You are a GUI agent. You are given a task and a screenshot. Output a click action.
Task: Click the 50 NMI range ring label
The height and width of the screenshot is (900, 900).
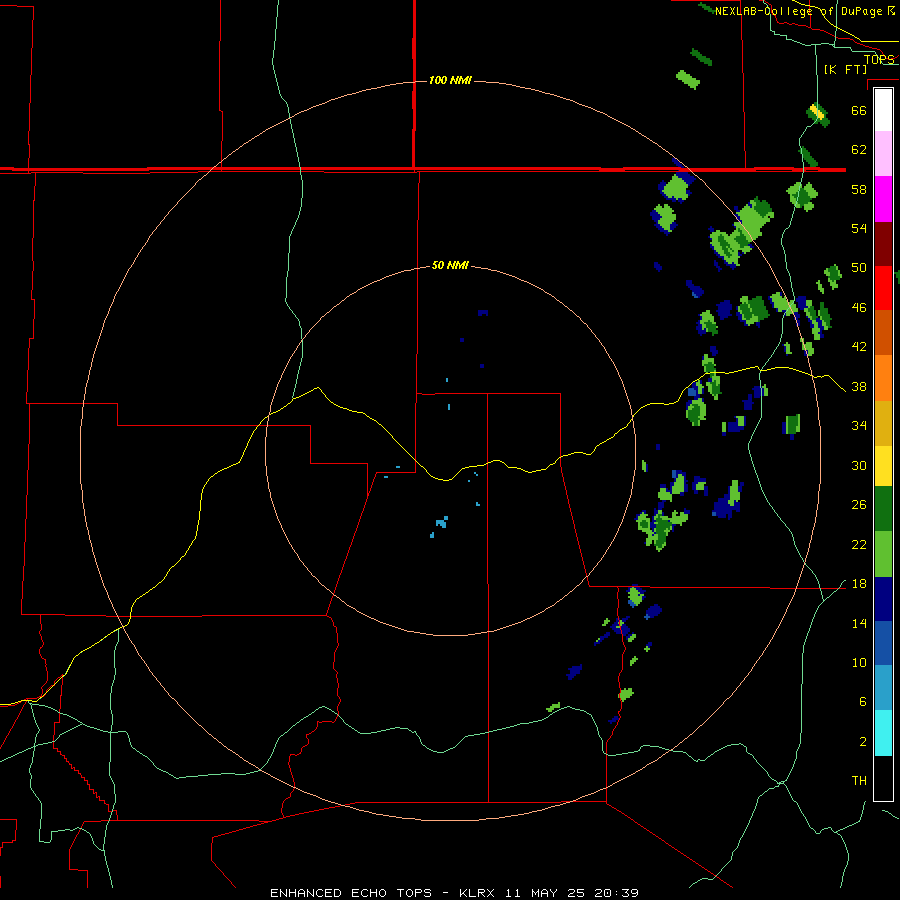click(450, 265)
